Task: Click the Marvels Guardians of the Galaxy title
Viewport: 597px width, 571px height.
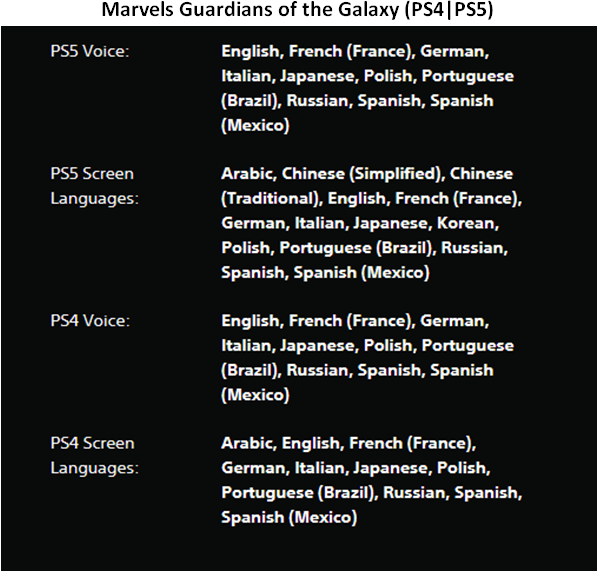Action: 297,10
